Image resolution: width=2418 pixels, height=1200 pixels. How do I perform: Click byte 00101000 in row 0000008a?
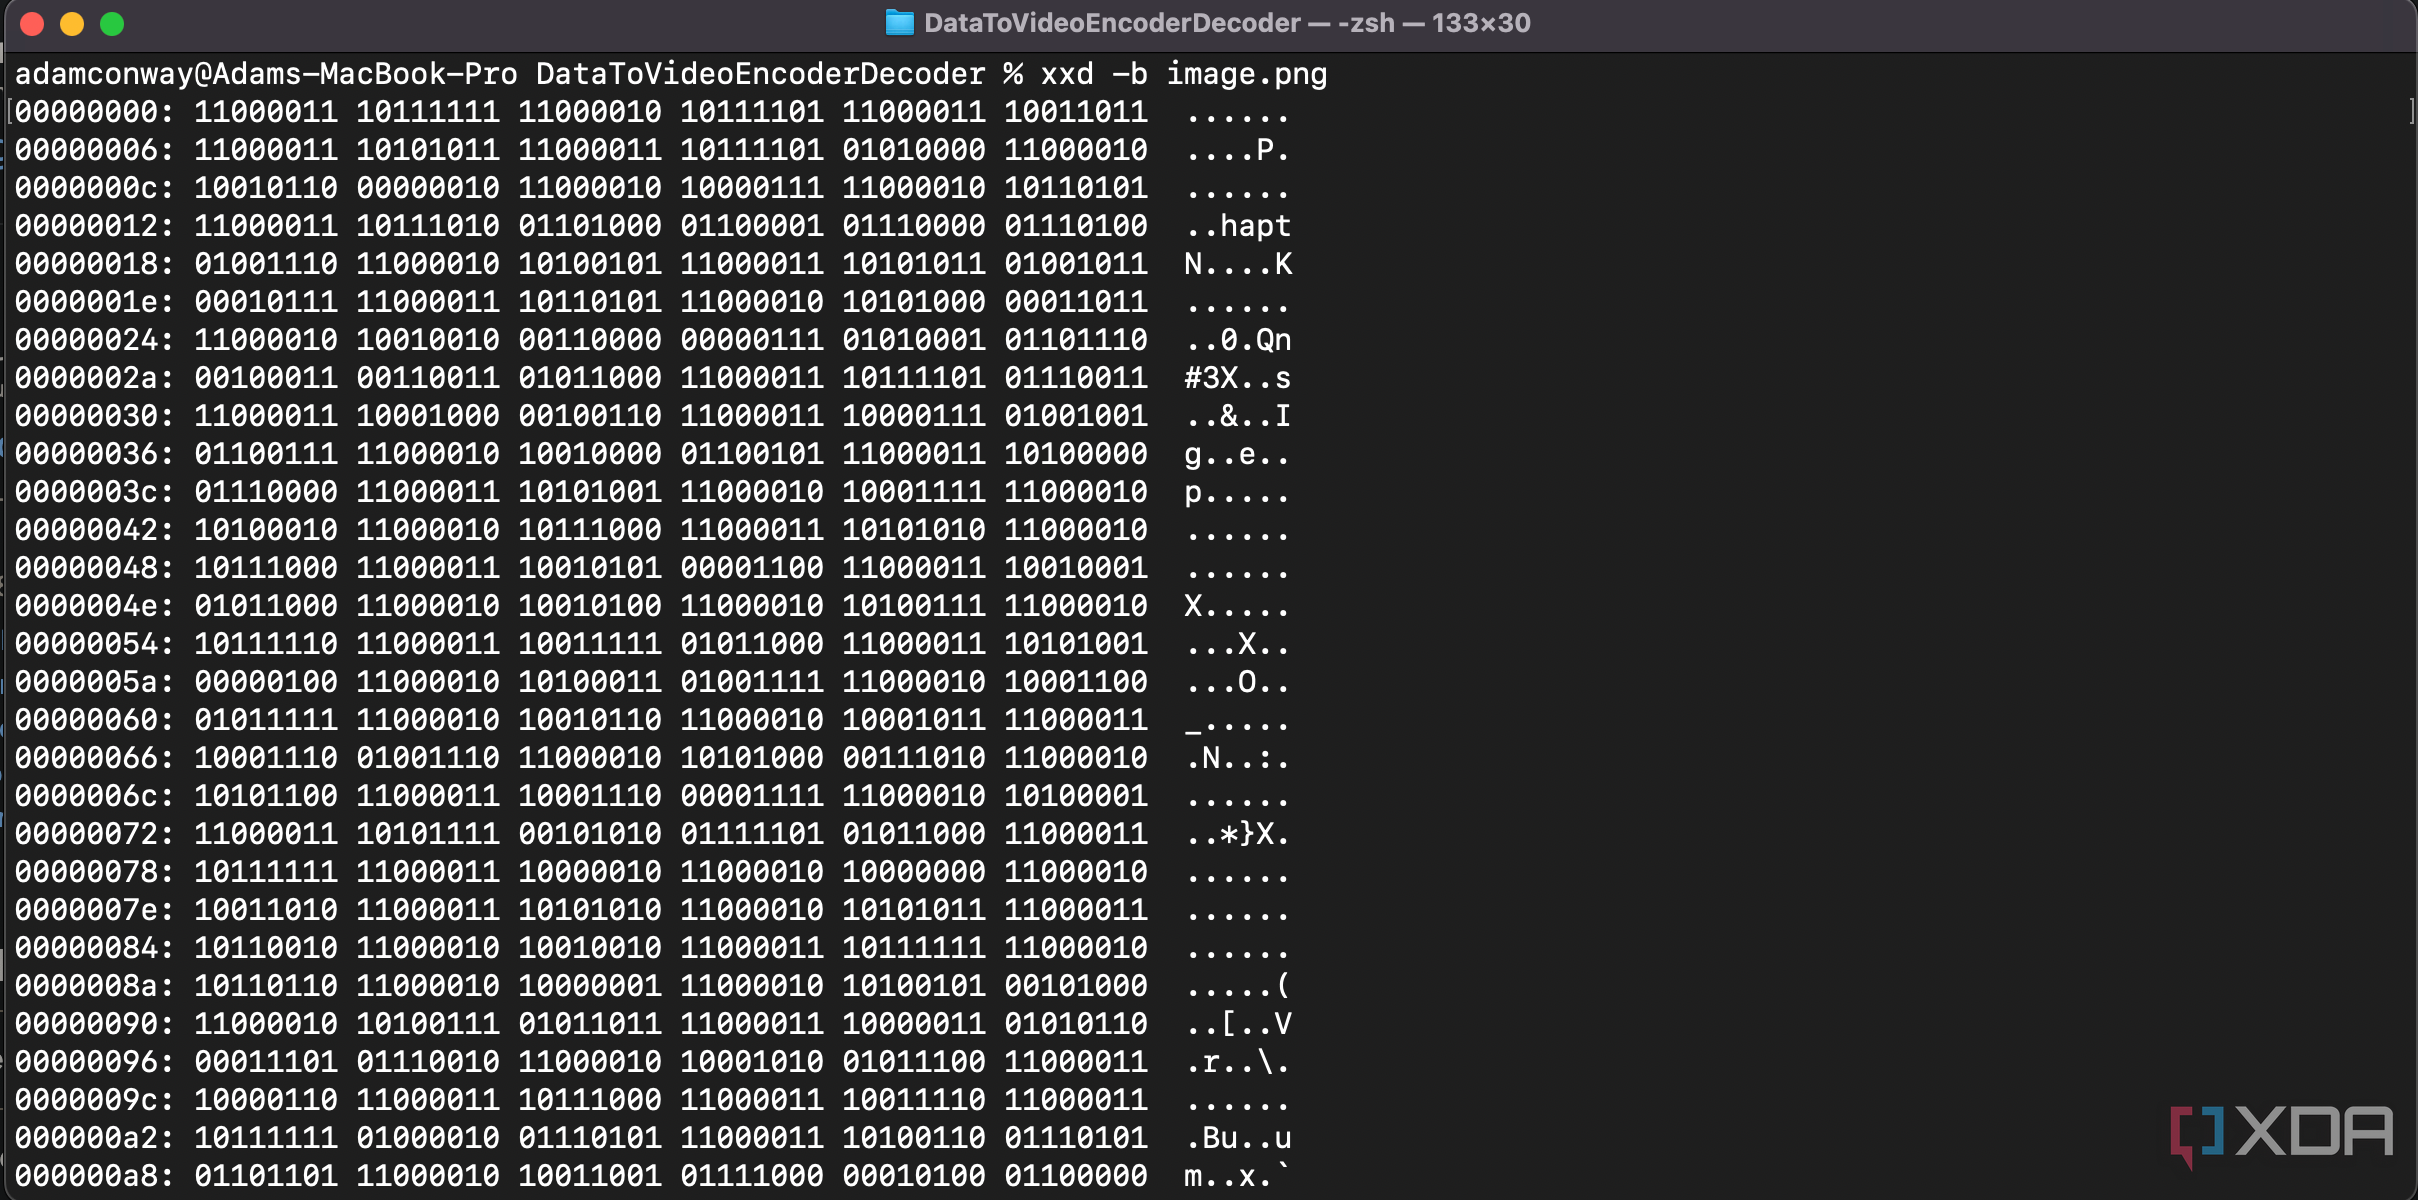pos(1076,986)
